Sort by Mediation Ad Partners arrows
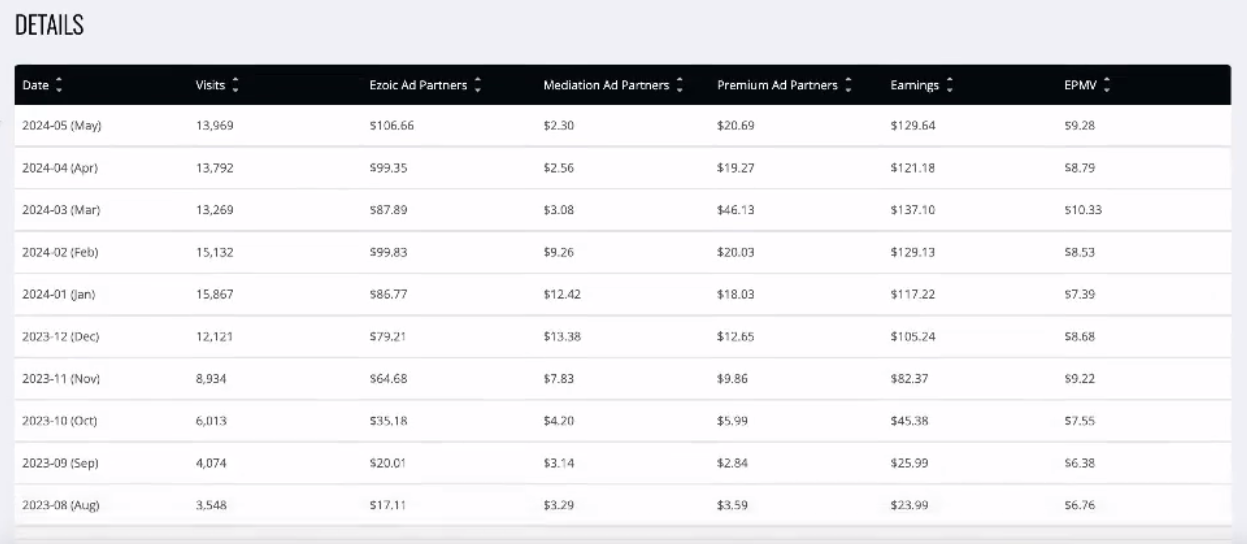1247x544 pixels. (x=680, y=86)
